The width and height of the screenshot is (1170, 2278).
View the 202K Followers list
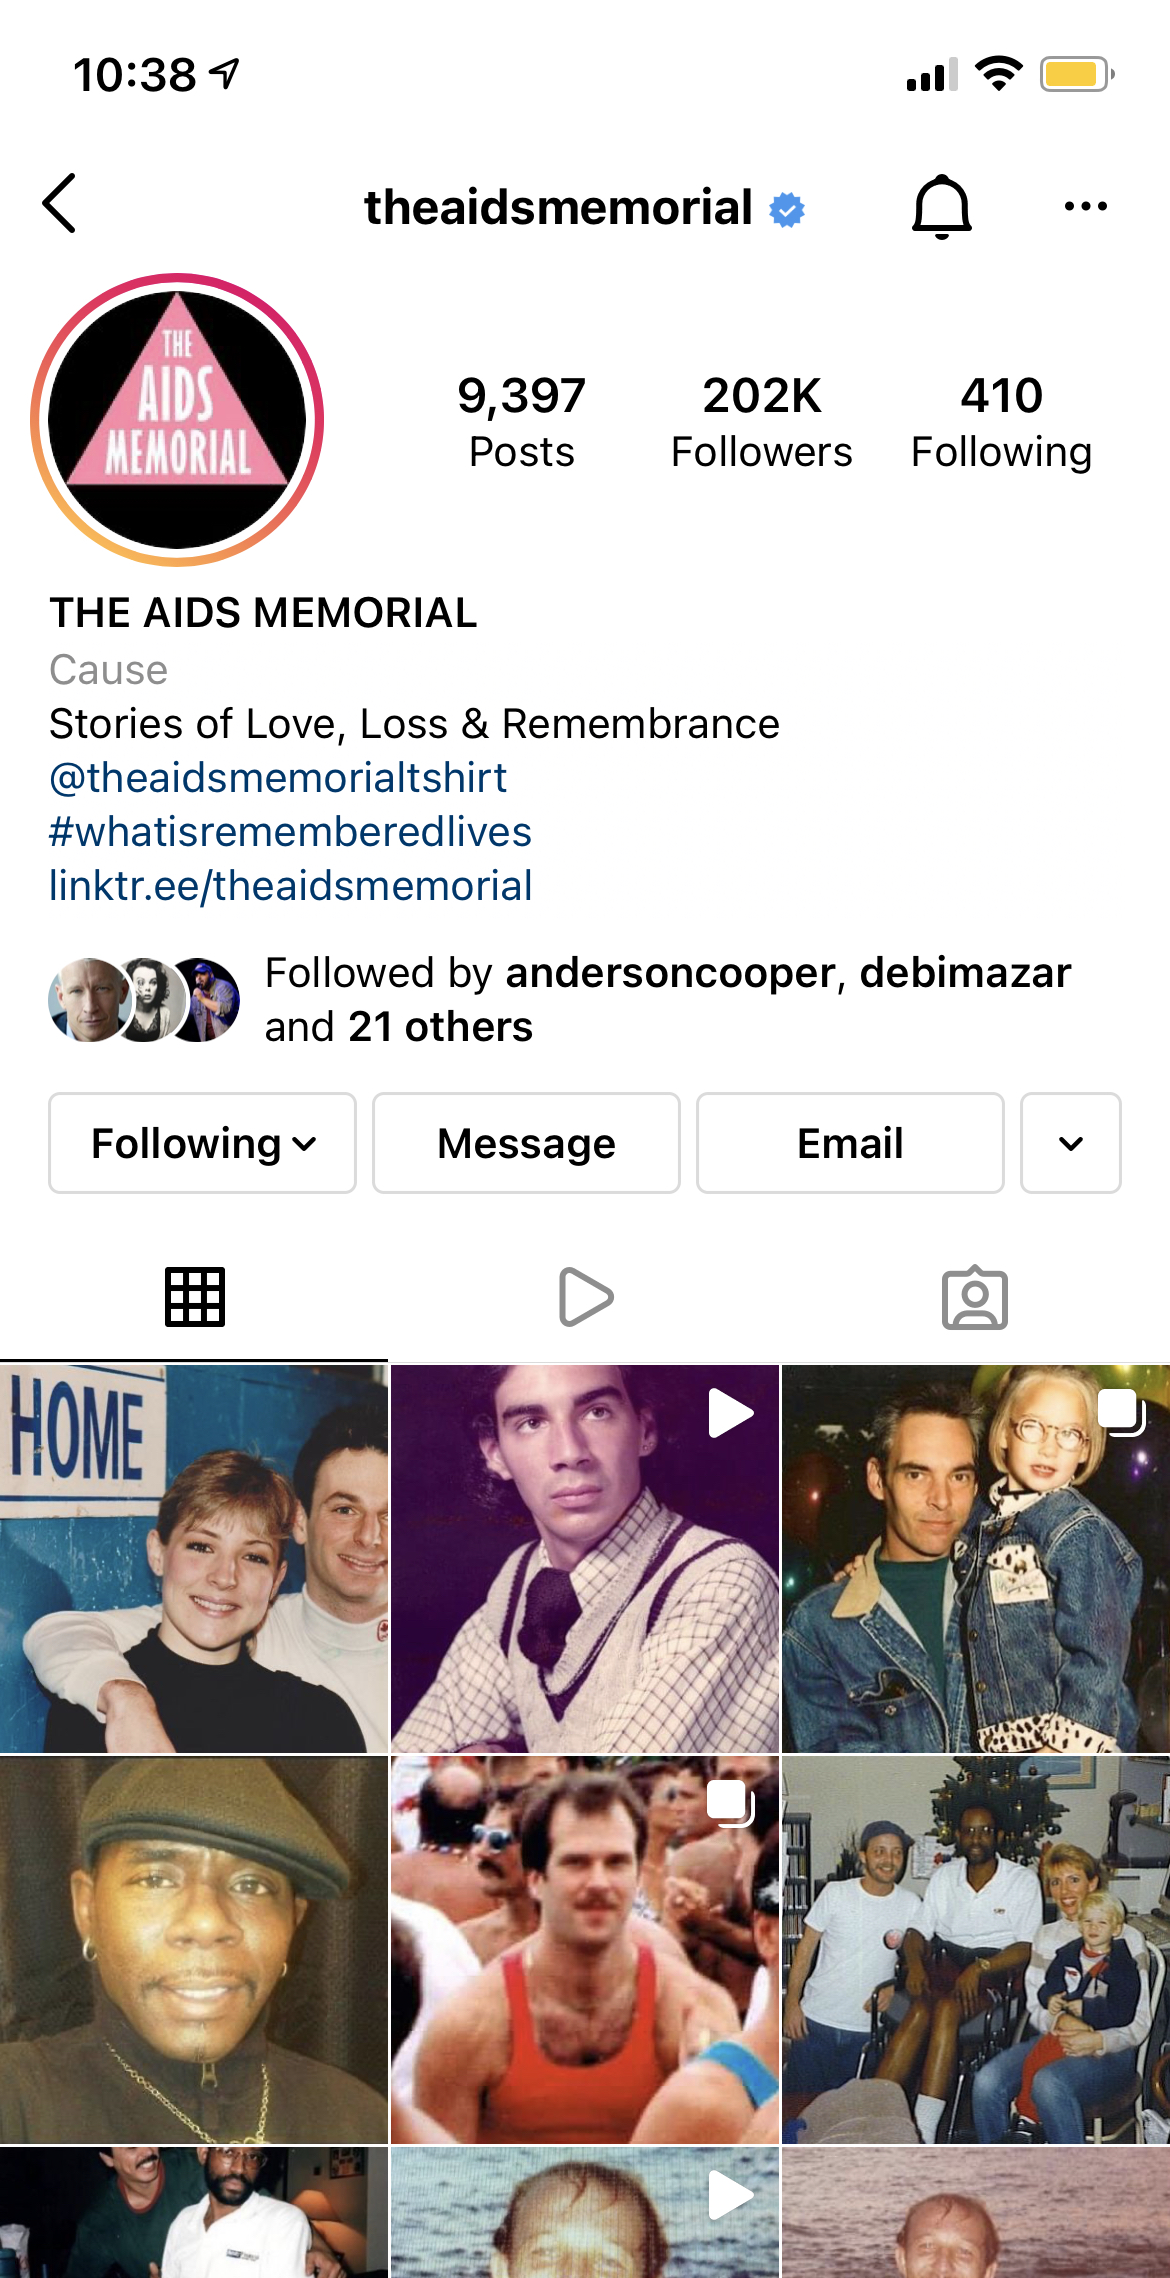click(762, 422)
